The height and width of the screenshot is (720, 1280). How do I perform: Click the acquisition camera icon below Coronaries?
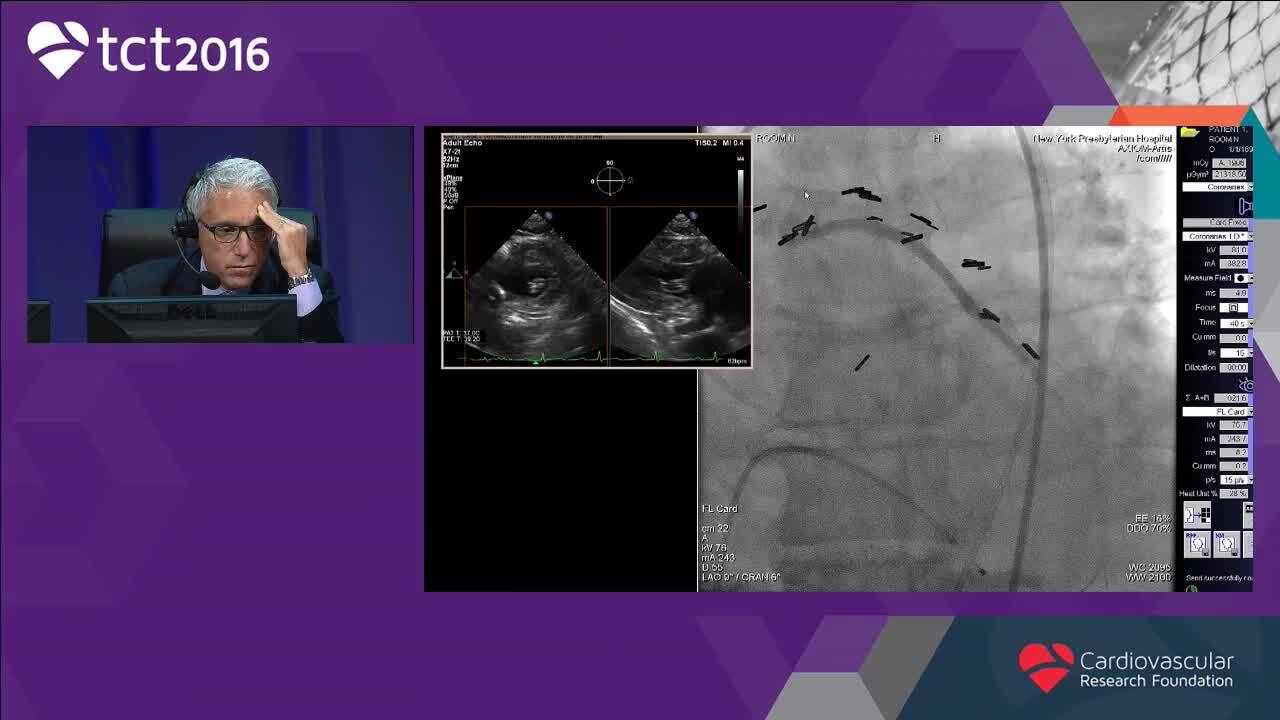pyautogui.click(x=1245, y=206)
